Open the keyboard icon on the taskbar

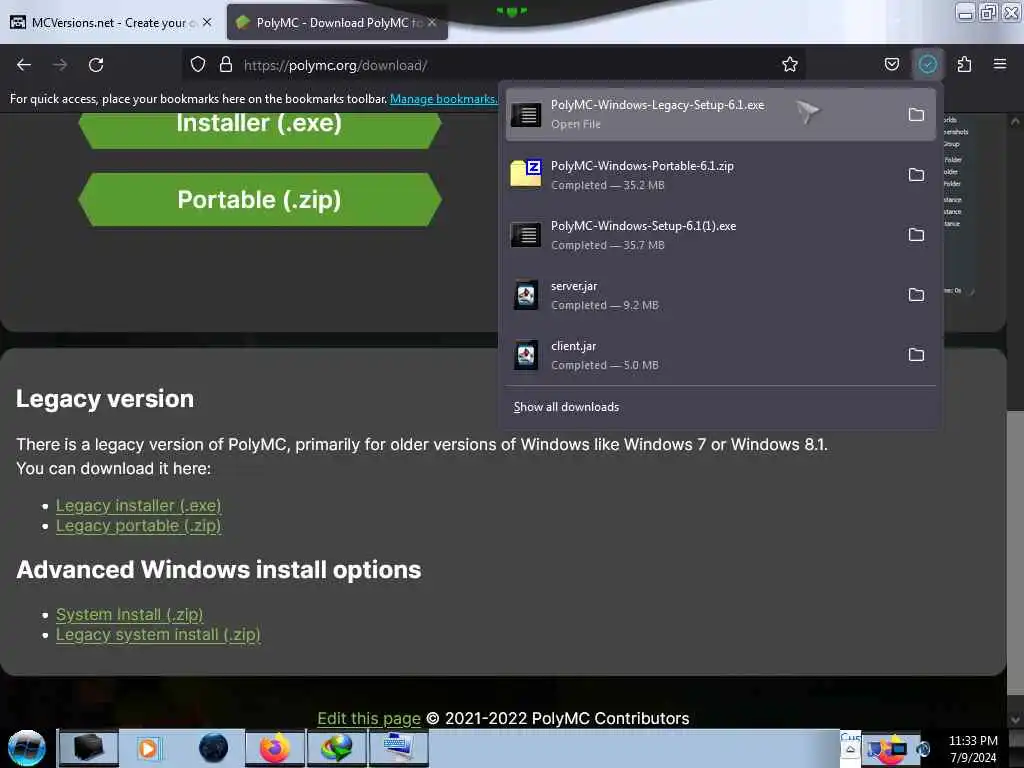point(398,748)
